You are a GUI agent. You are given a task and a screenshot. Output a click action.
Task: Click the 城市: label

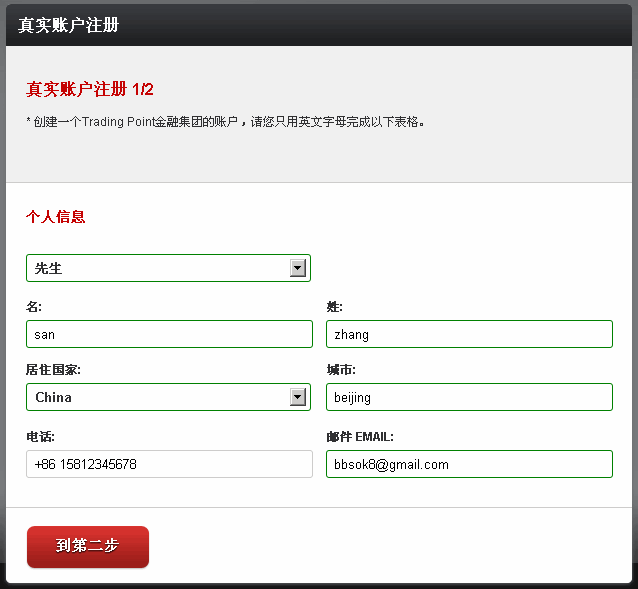pyautogui.click(x=341, y=370)
